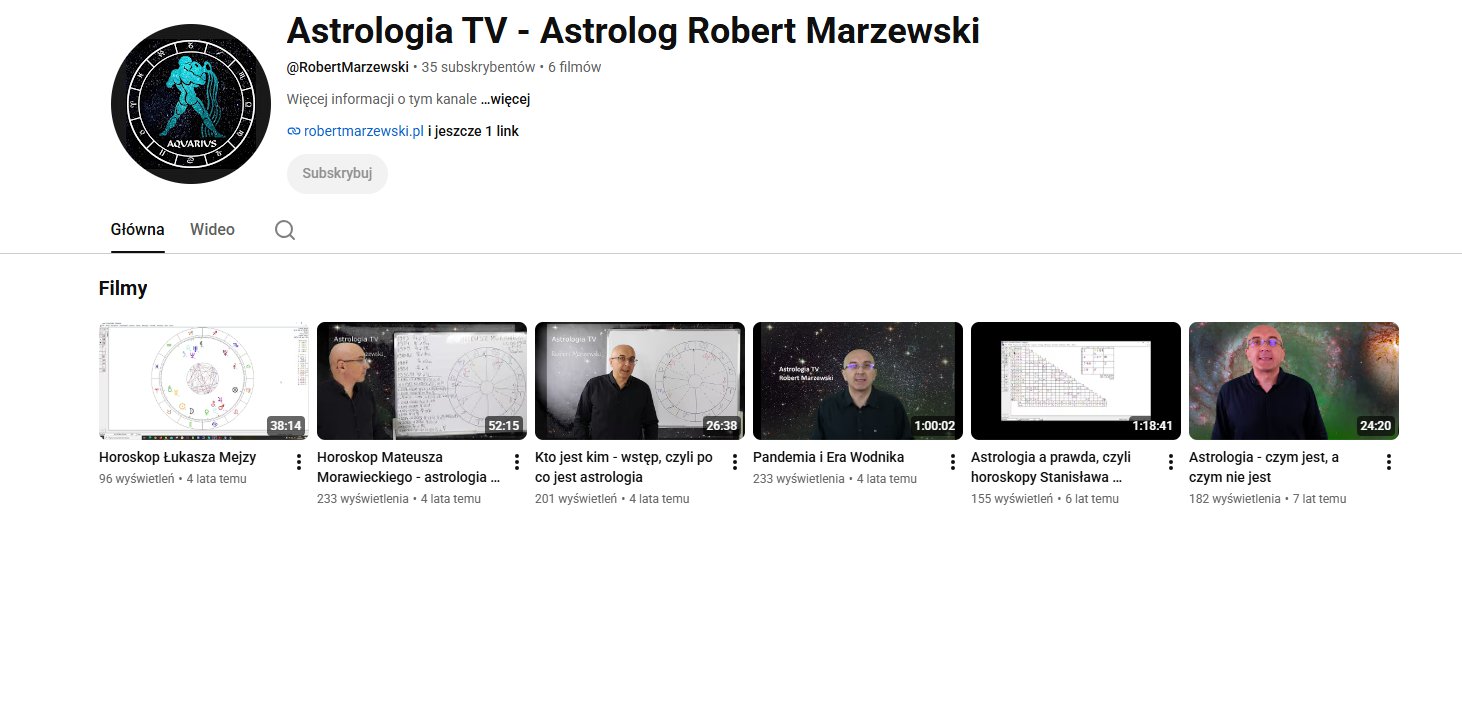Click the @RobertMarzewski handle

click(x=348, y=67)
